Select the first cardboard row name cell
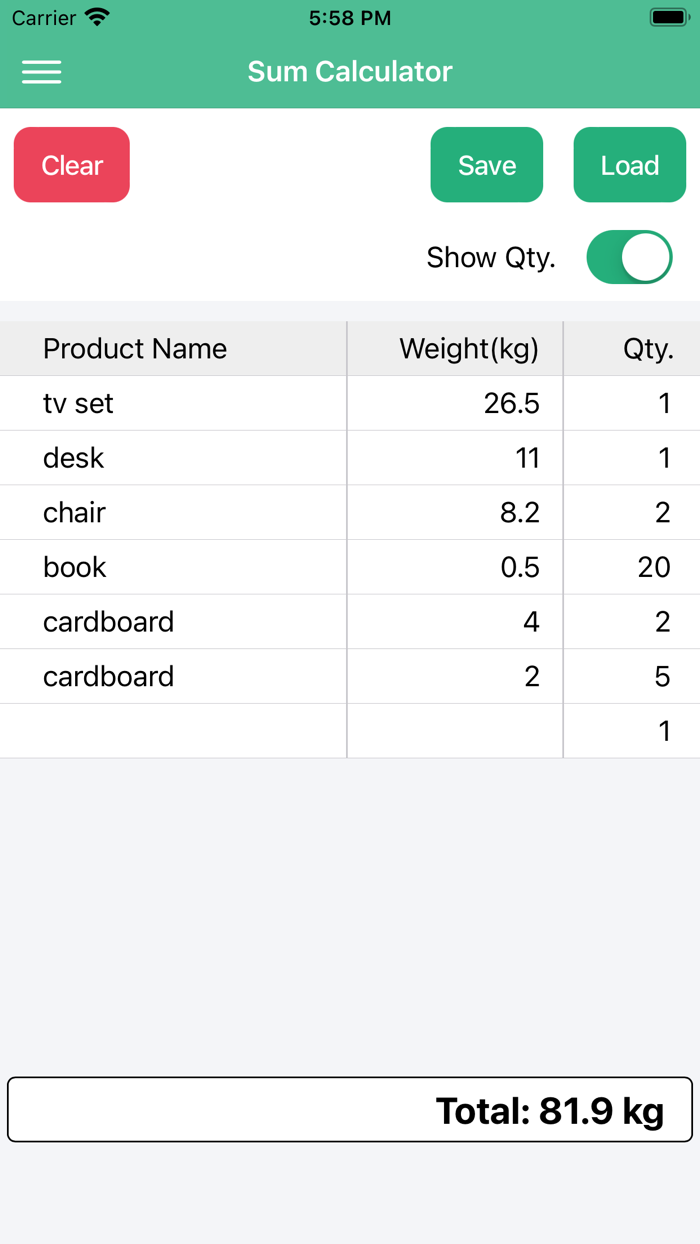The width and height of the screenshot is (700, 1244). [170, 621]
